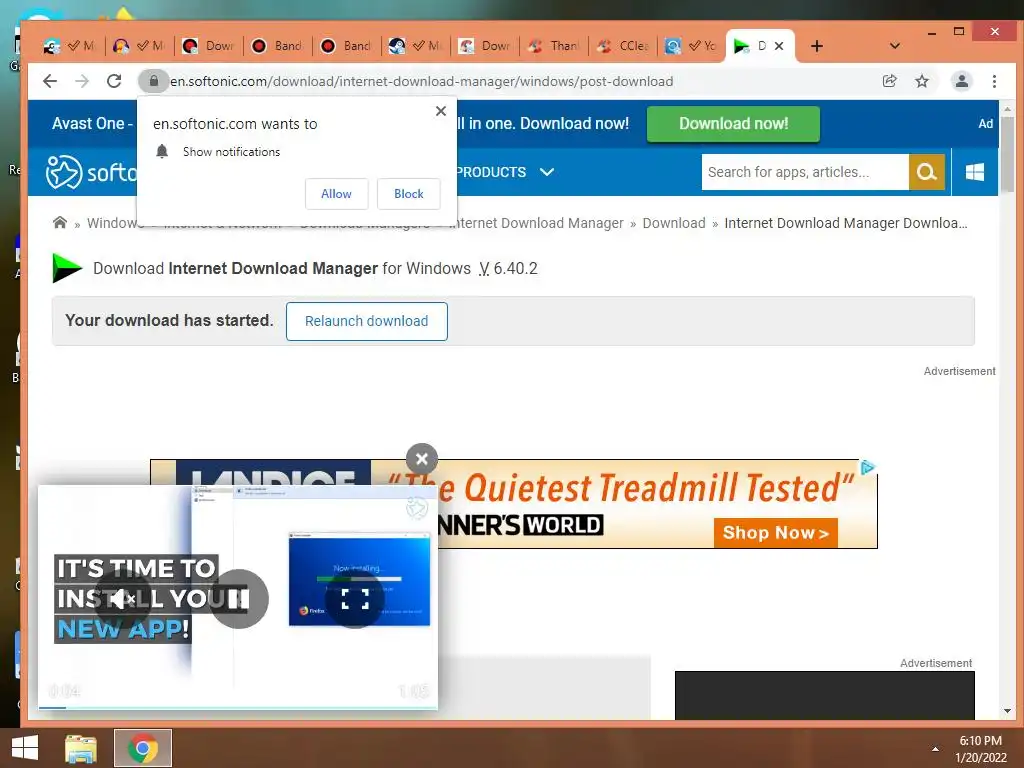Switch to the second Bandicam tab

[x=347, y=46]
